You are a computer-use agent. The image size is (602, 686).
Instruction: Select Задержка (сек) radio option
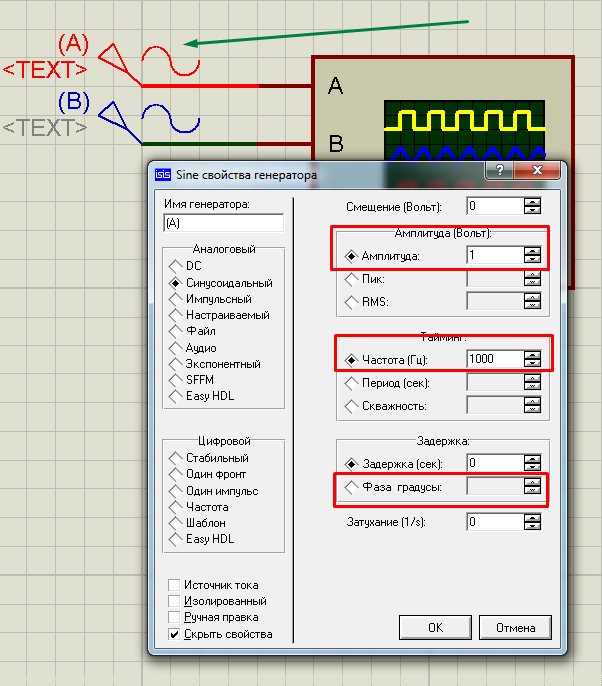[x=351, y=464]
